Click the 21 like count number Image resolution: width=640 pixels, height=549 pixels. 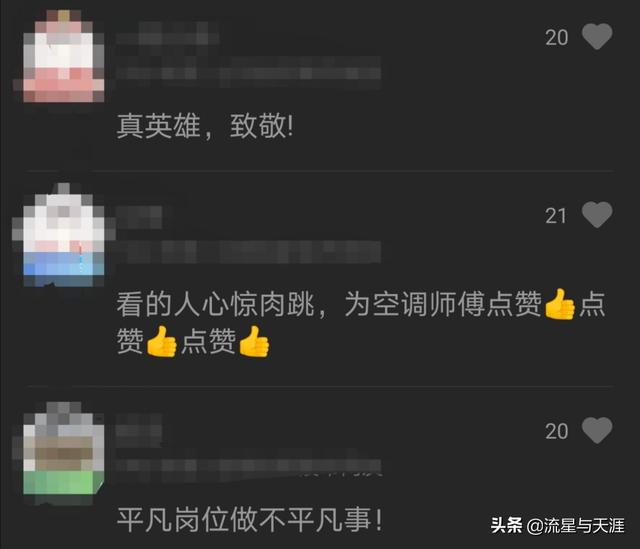556,216
